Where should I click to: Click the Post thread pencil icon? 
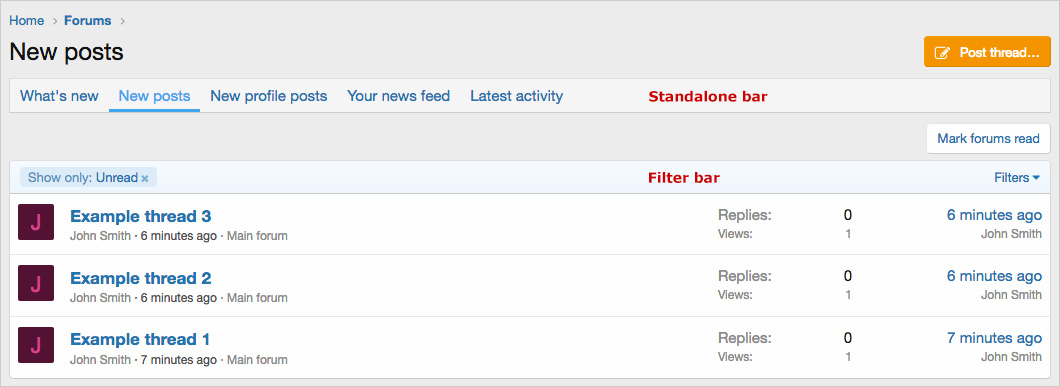pyautogui.click(x=942, y=53)
